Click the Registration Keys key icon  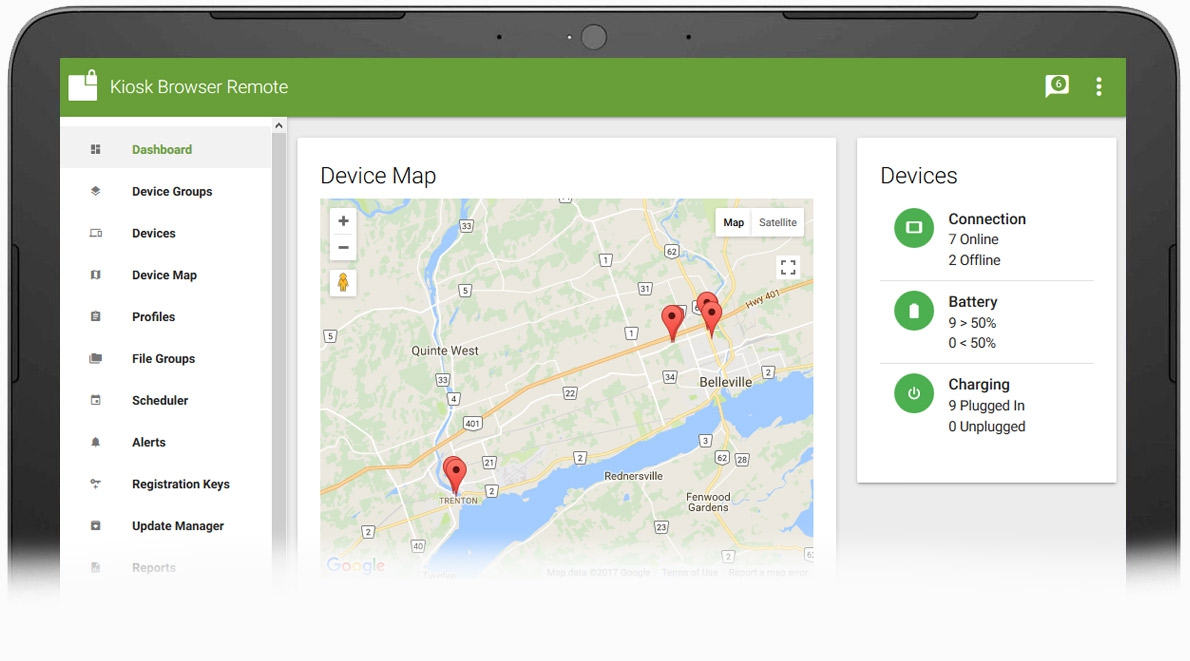coord(96,483)
